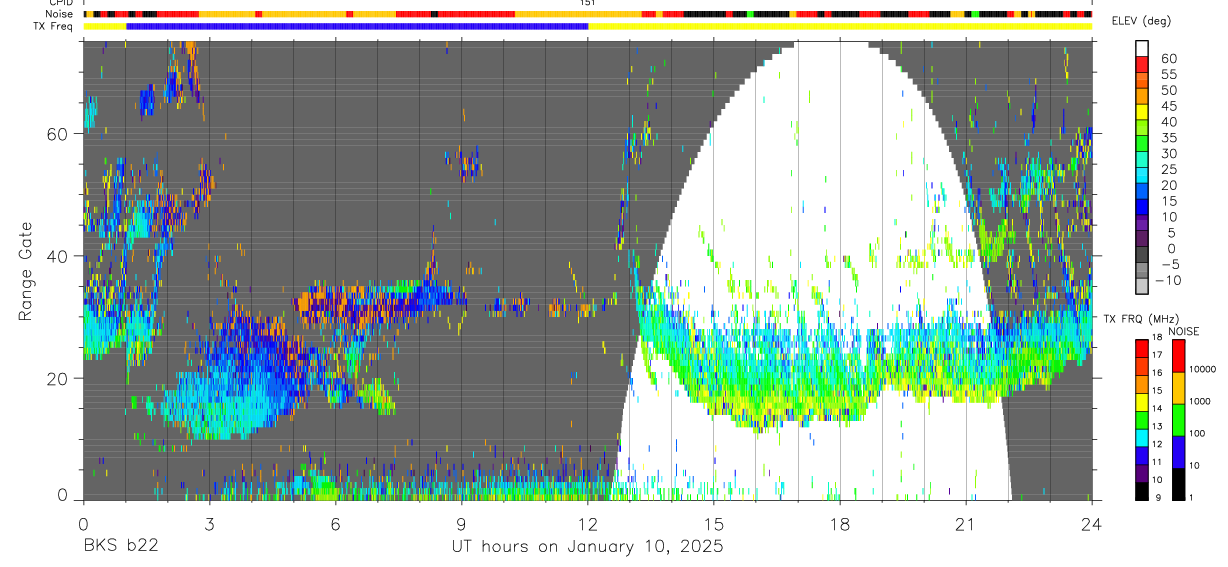
Task: Select the 'UT hours on January 10, 2025' caption
Action: point(587,547)
